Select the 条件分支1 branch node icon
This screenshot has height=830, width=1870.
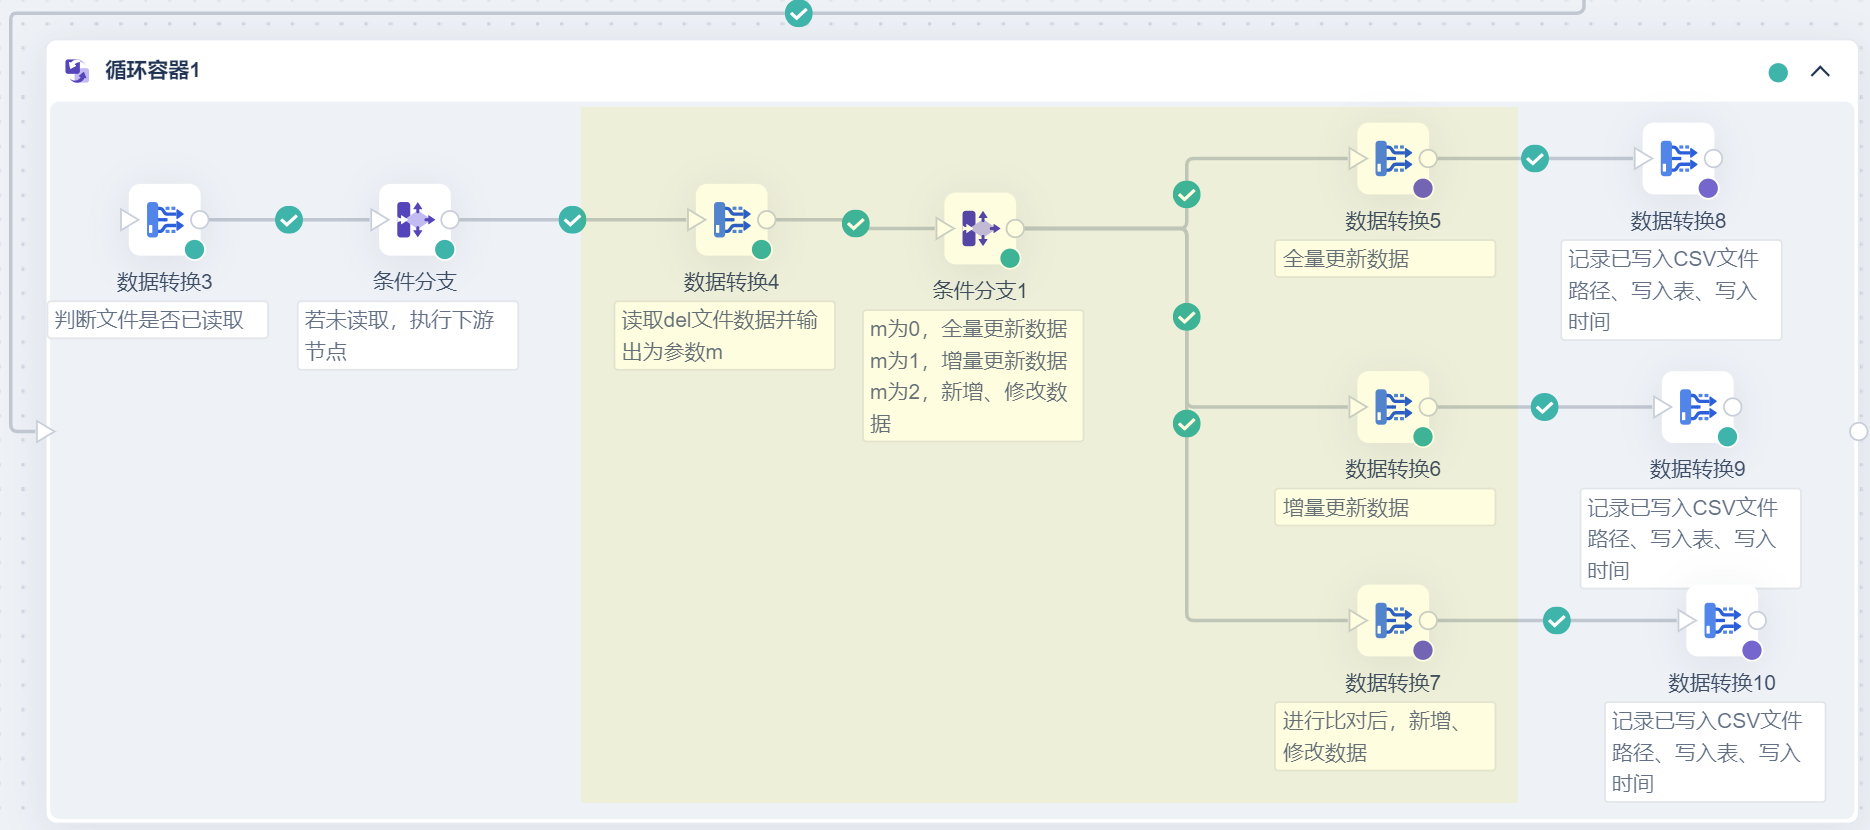point(980,228)
